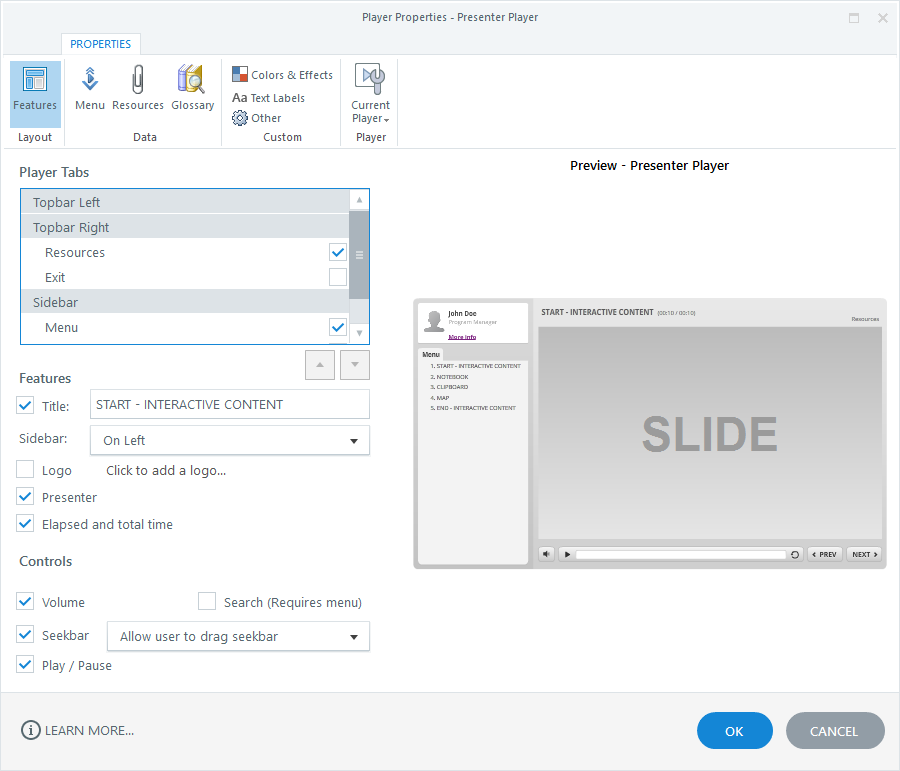Open LEARN MORE link
The height and width of the screenshot is (771, 900).
tap(90, 730)
